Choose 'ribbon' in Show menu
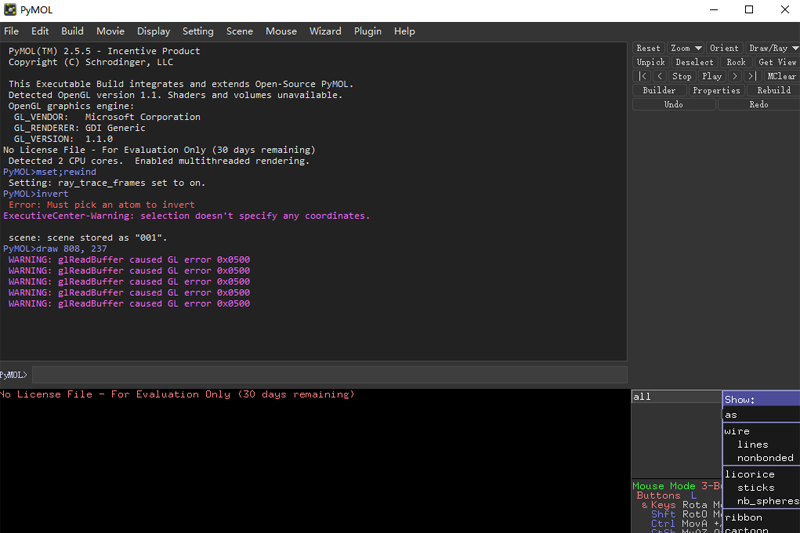 point(761,517)
